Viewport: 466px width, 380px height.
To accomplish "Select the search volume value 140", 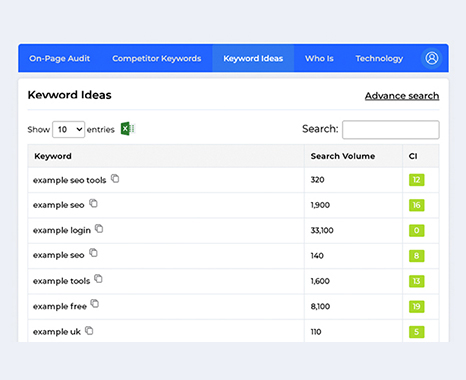I will [317, 256].
